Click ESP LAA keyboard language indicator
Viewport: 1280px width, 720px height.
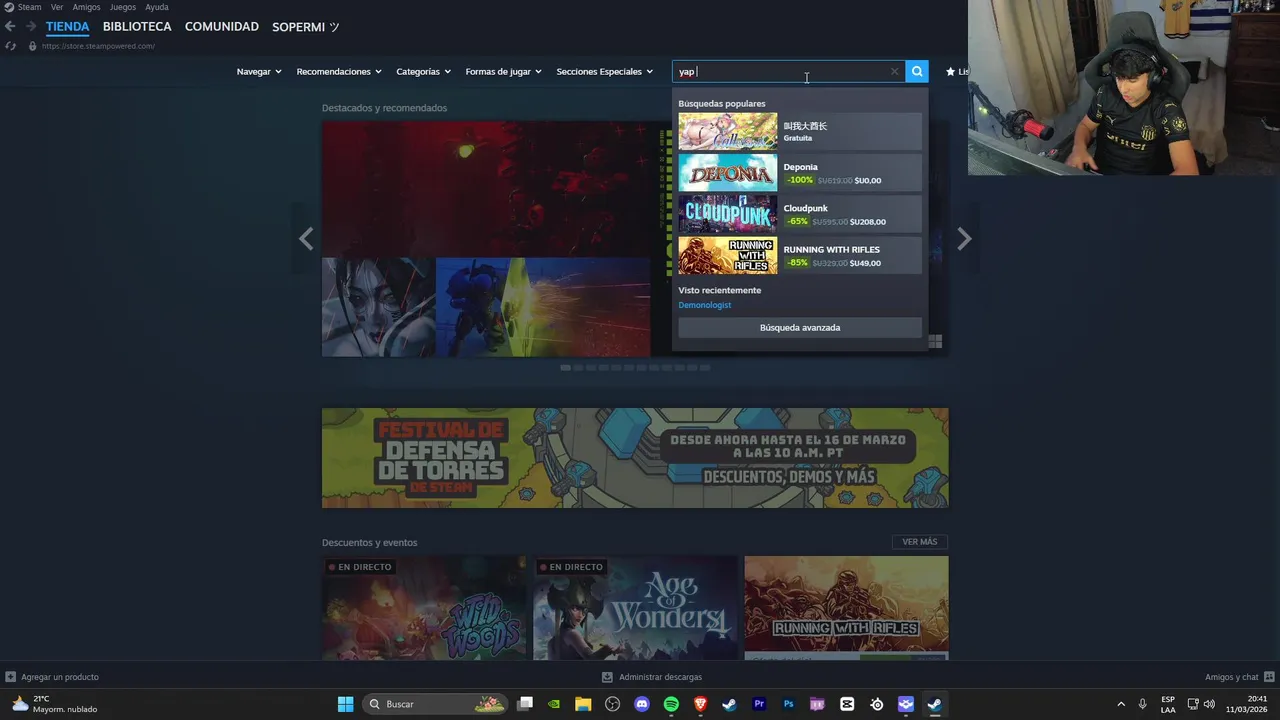(x=1168, y=704)
